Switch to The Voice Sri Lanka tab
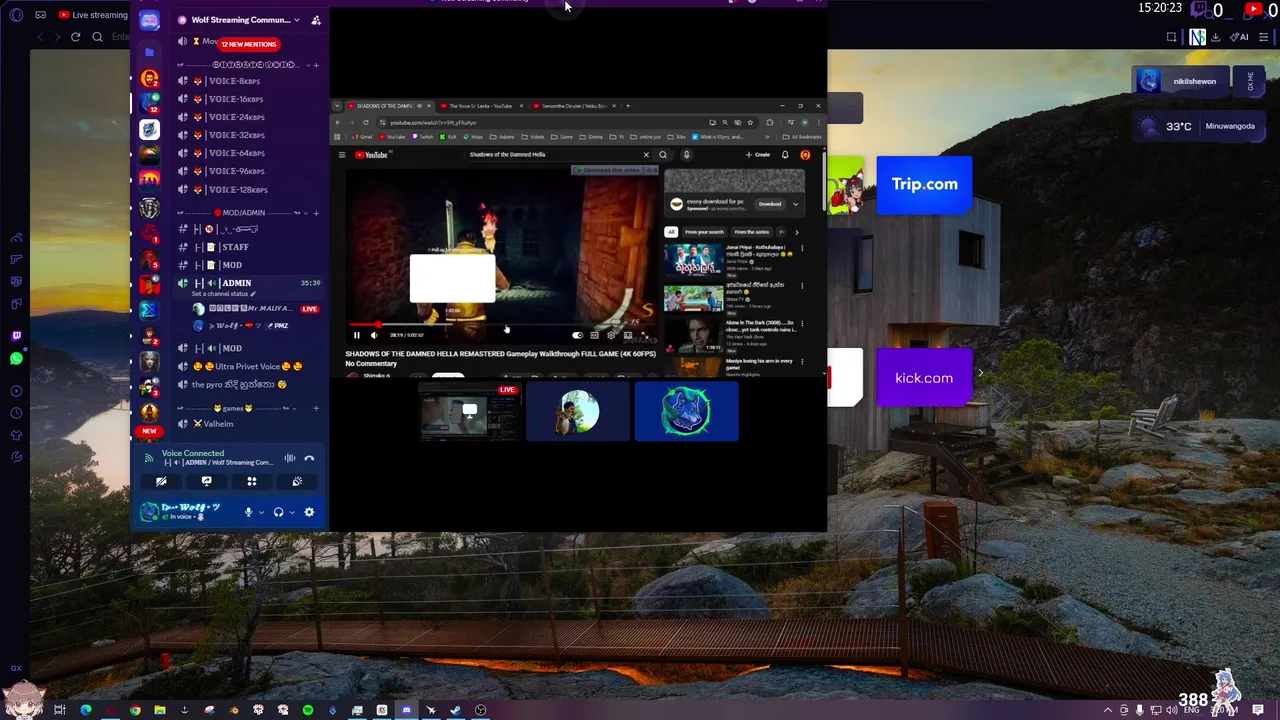The height and width of the screenshot is (720, 1280). tap(480, 106)
